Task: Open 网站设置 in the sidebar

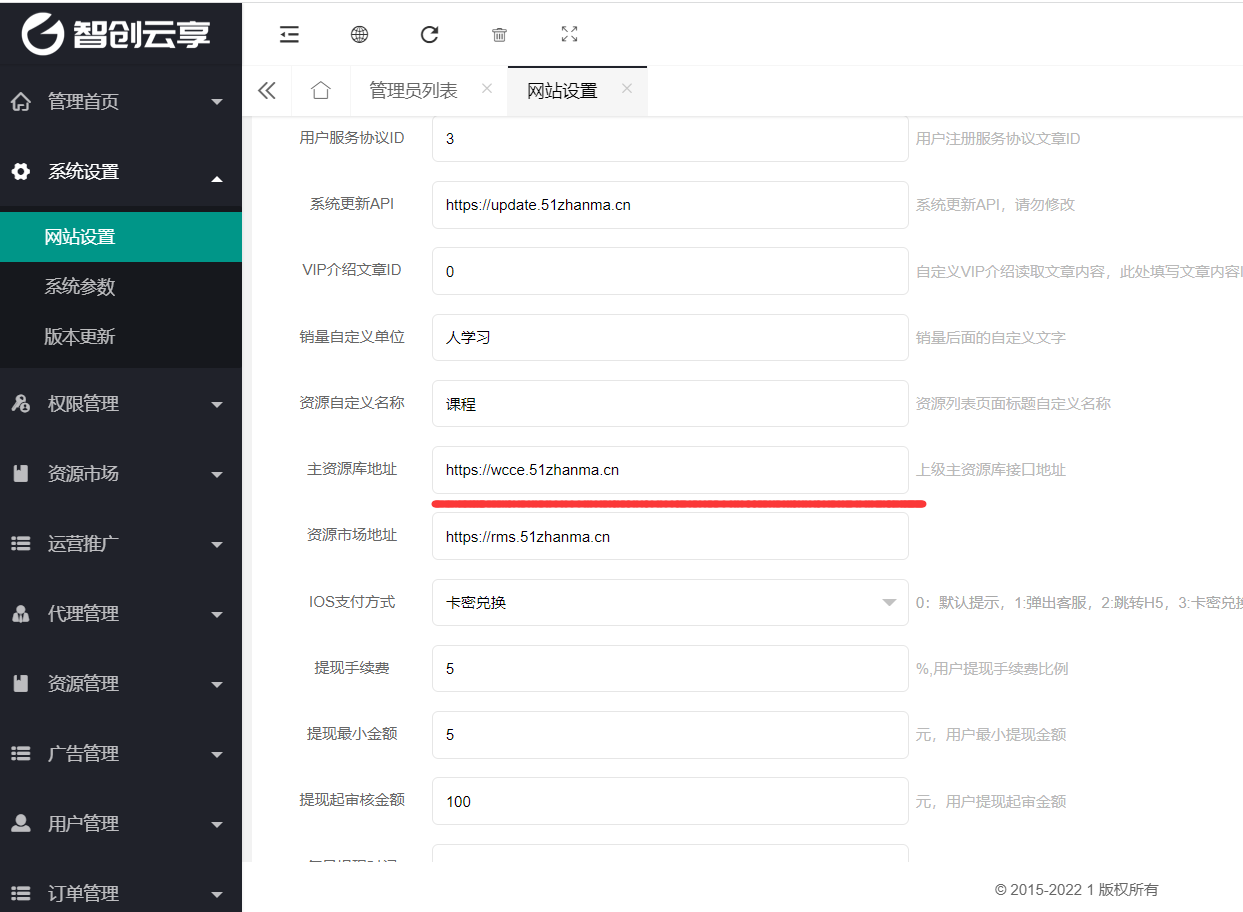Action: (121, 237)
